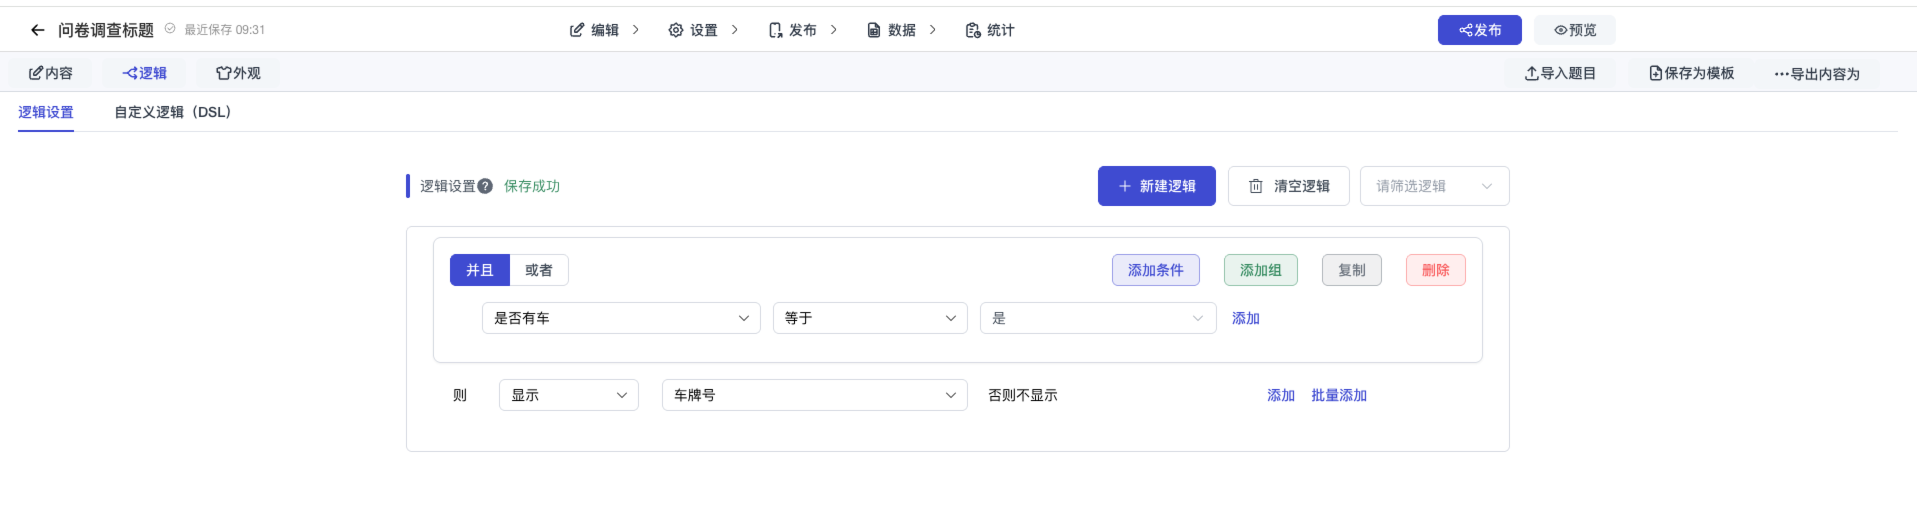Open the 是 value dropdown
Viewport: 1917px width, 514px height.
(x=1098, y=318)
